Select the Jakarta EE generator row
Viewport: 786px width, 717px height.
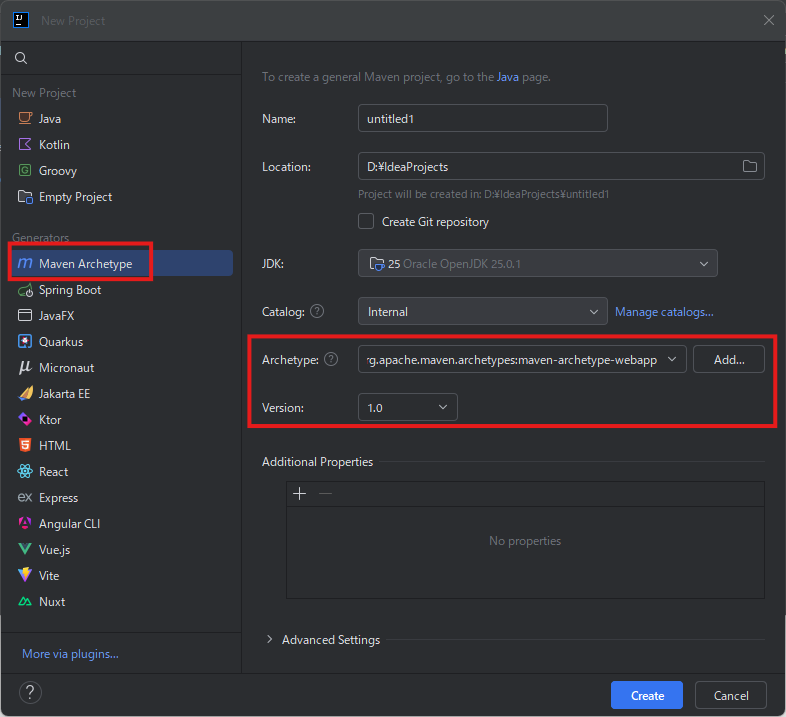click(122, 394)
